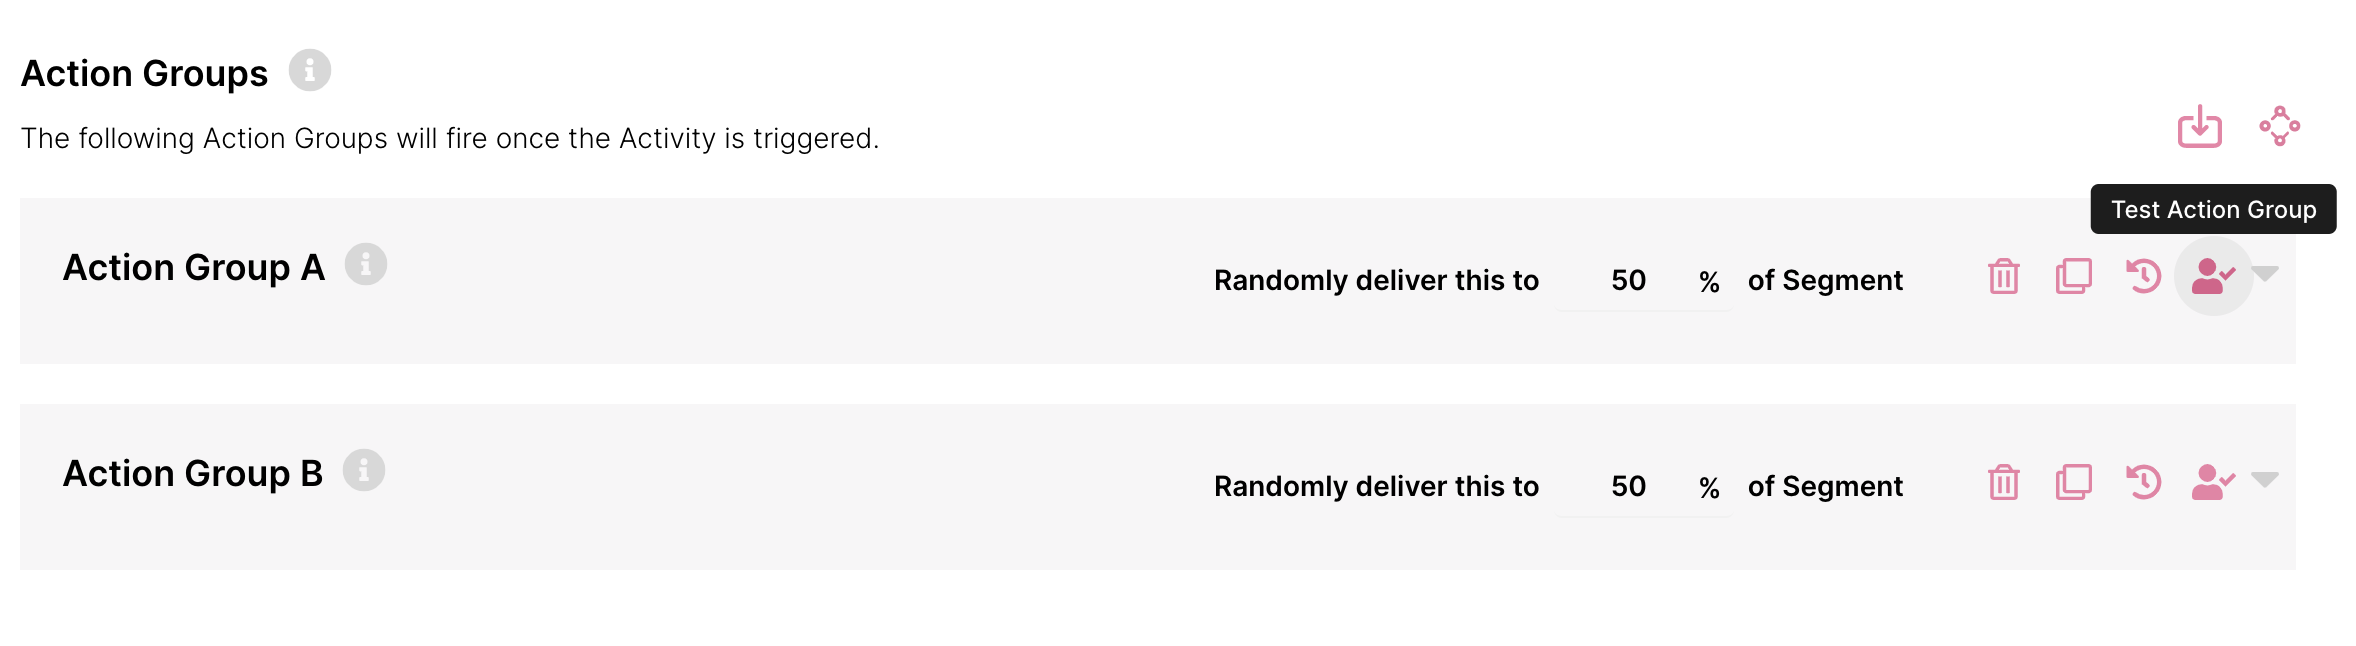Screen dimensions: 2356x646
Task: Delete Action Group A with trash icon
Action: point(2003,276)
